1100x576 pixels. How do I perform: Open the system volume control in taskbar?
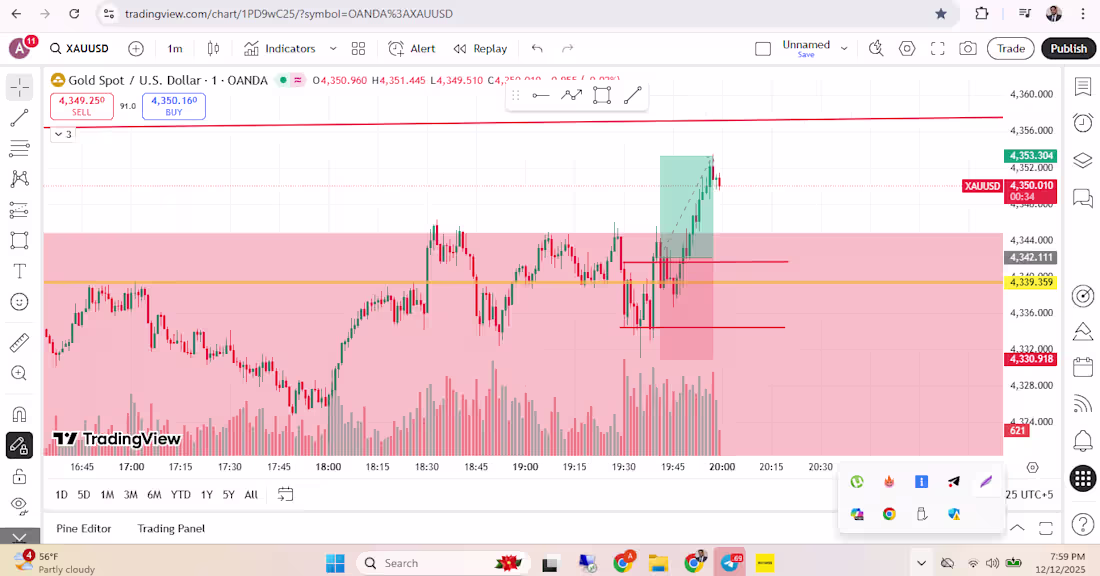pos(992,562)
